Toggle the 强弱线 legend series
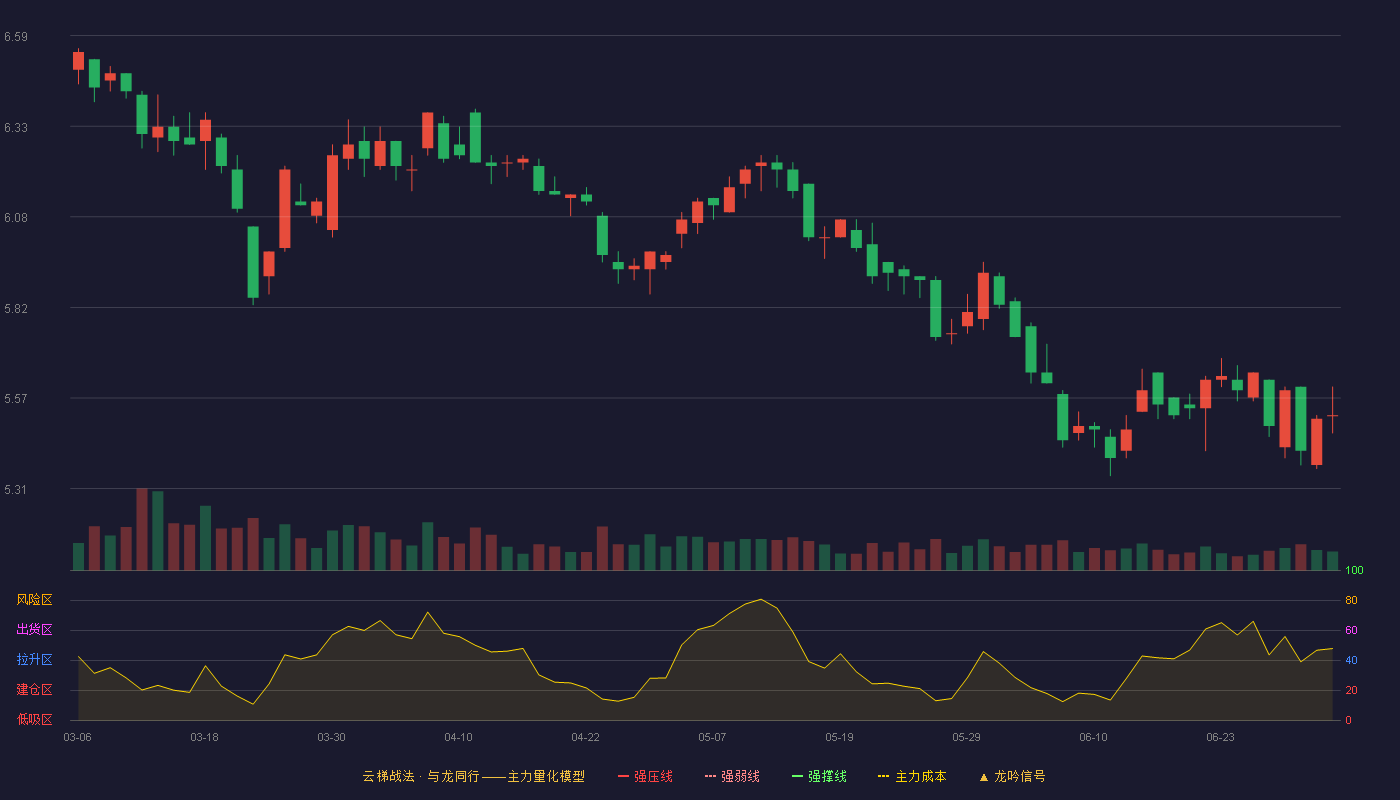This screenshot has width=1400, height=800. point(732,776)
